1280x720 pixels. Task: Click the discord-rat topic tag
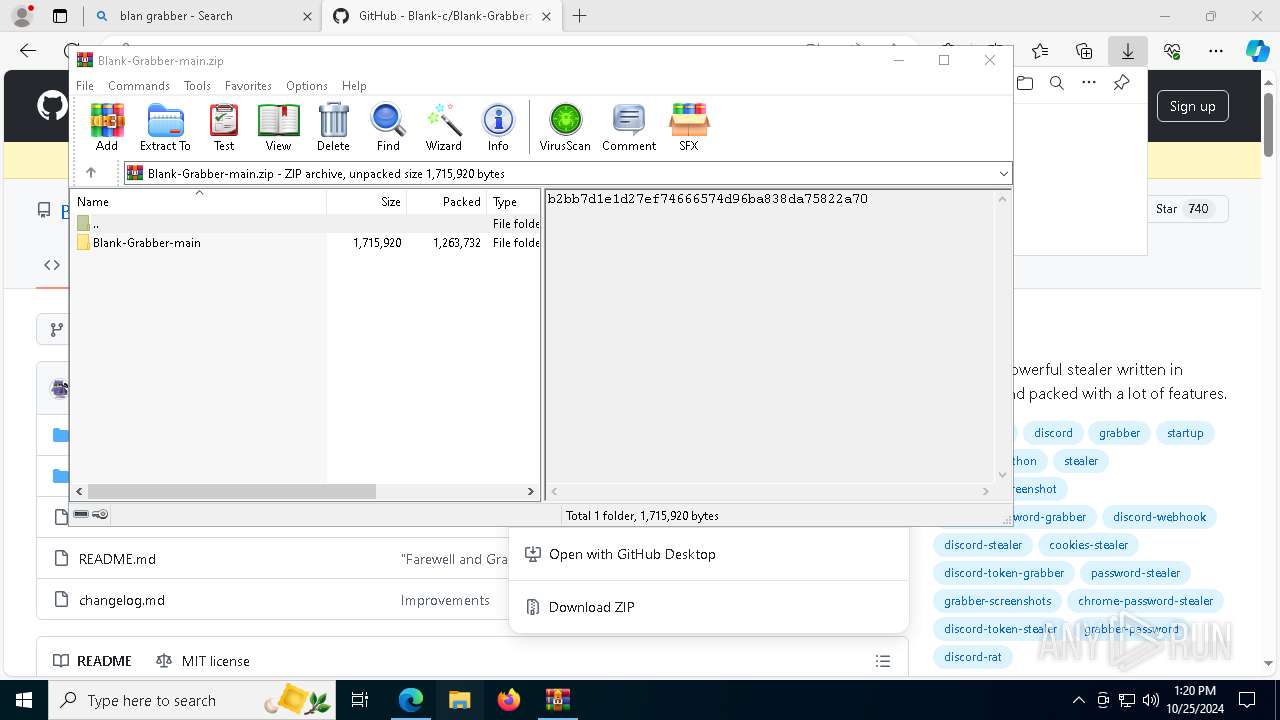[x=973, y=657]
